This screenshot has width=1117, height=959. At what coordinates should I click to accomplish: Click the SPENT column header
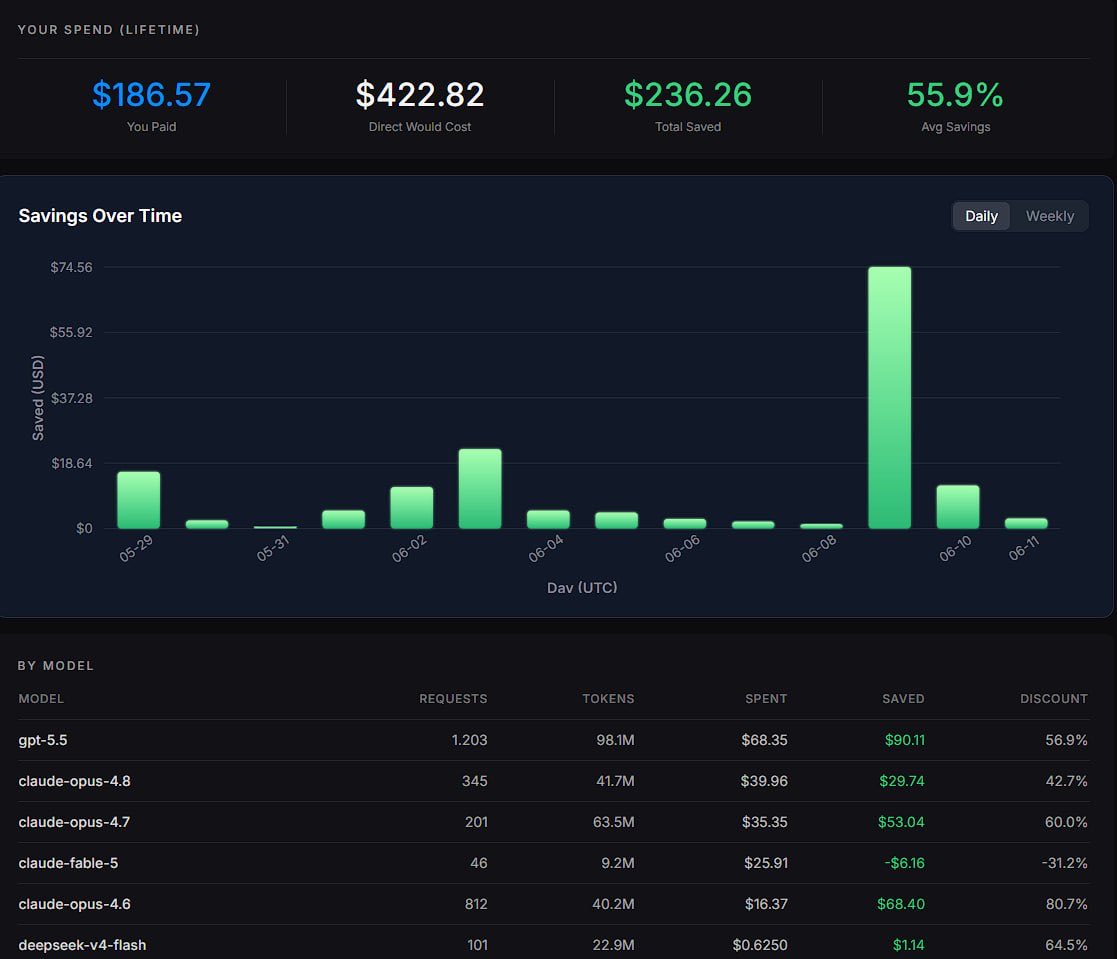tap(766, 698)
